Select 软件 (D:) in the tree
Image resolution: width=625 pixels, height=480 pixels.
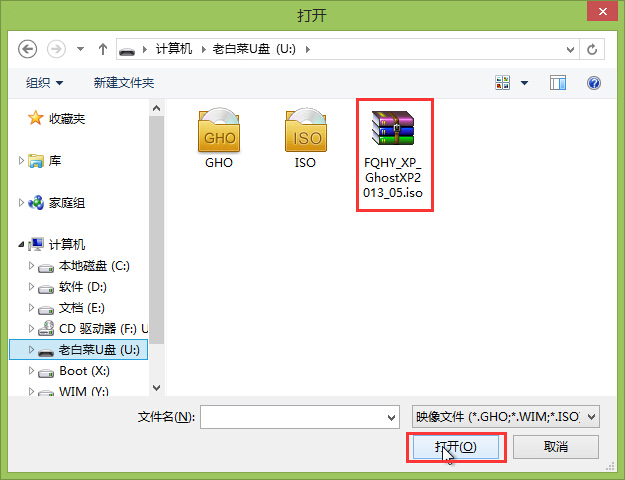[83, 287]
